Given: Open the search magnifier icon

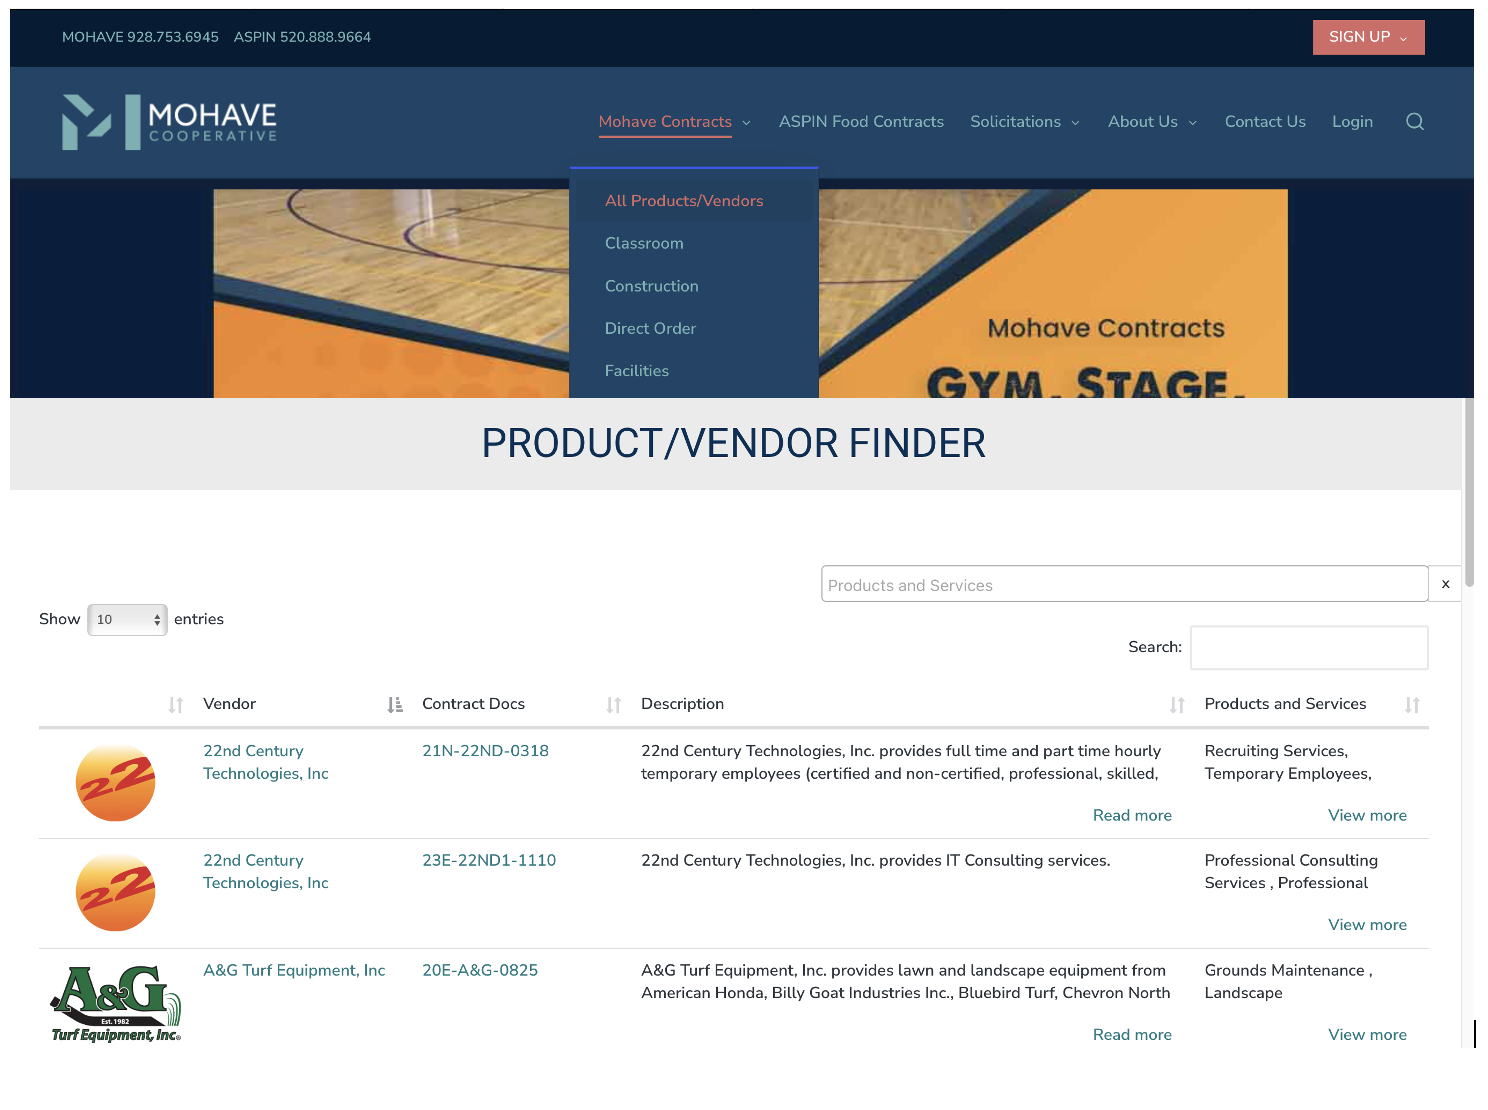Looking at the screenshot, I should click(x=1414, y=122).
